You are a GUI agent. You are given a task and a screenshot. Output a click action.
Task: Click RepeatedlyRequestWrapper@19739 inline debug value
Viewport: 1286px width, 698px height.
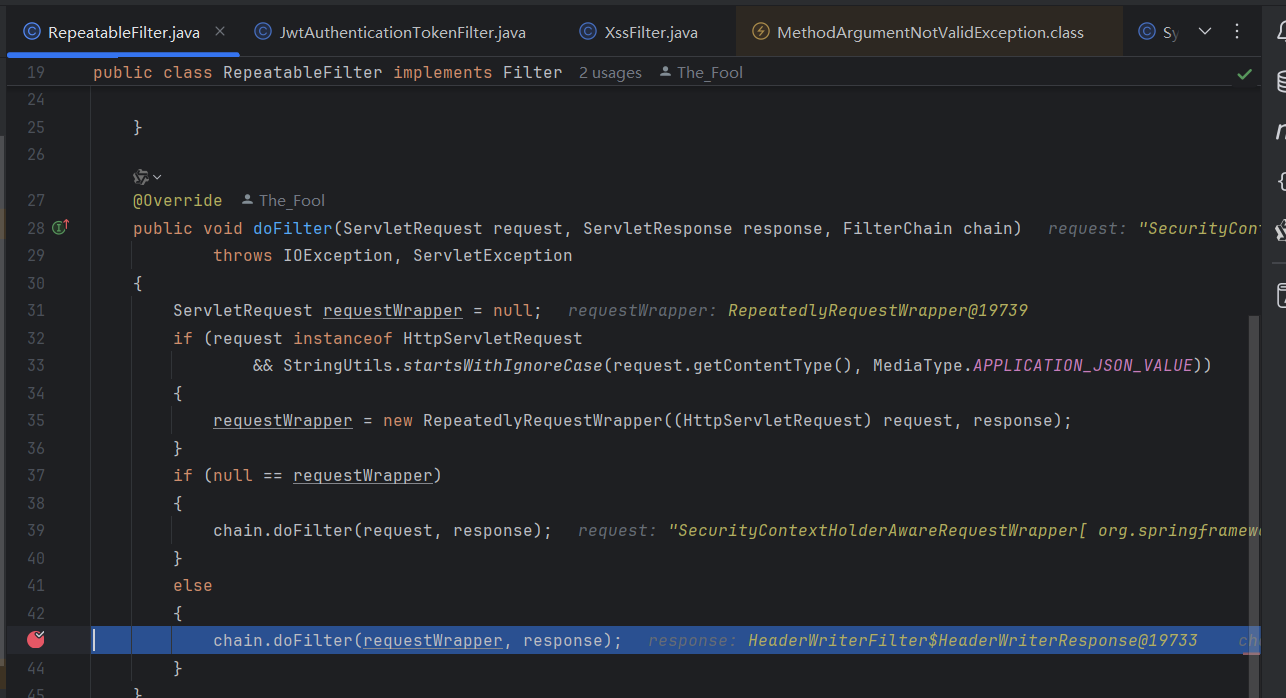tap(878, 310)
